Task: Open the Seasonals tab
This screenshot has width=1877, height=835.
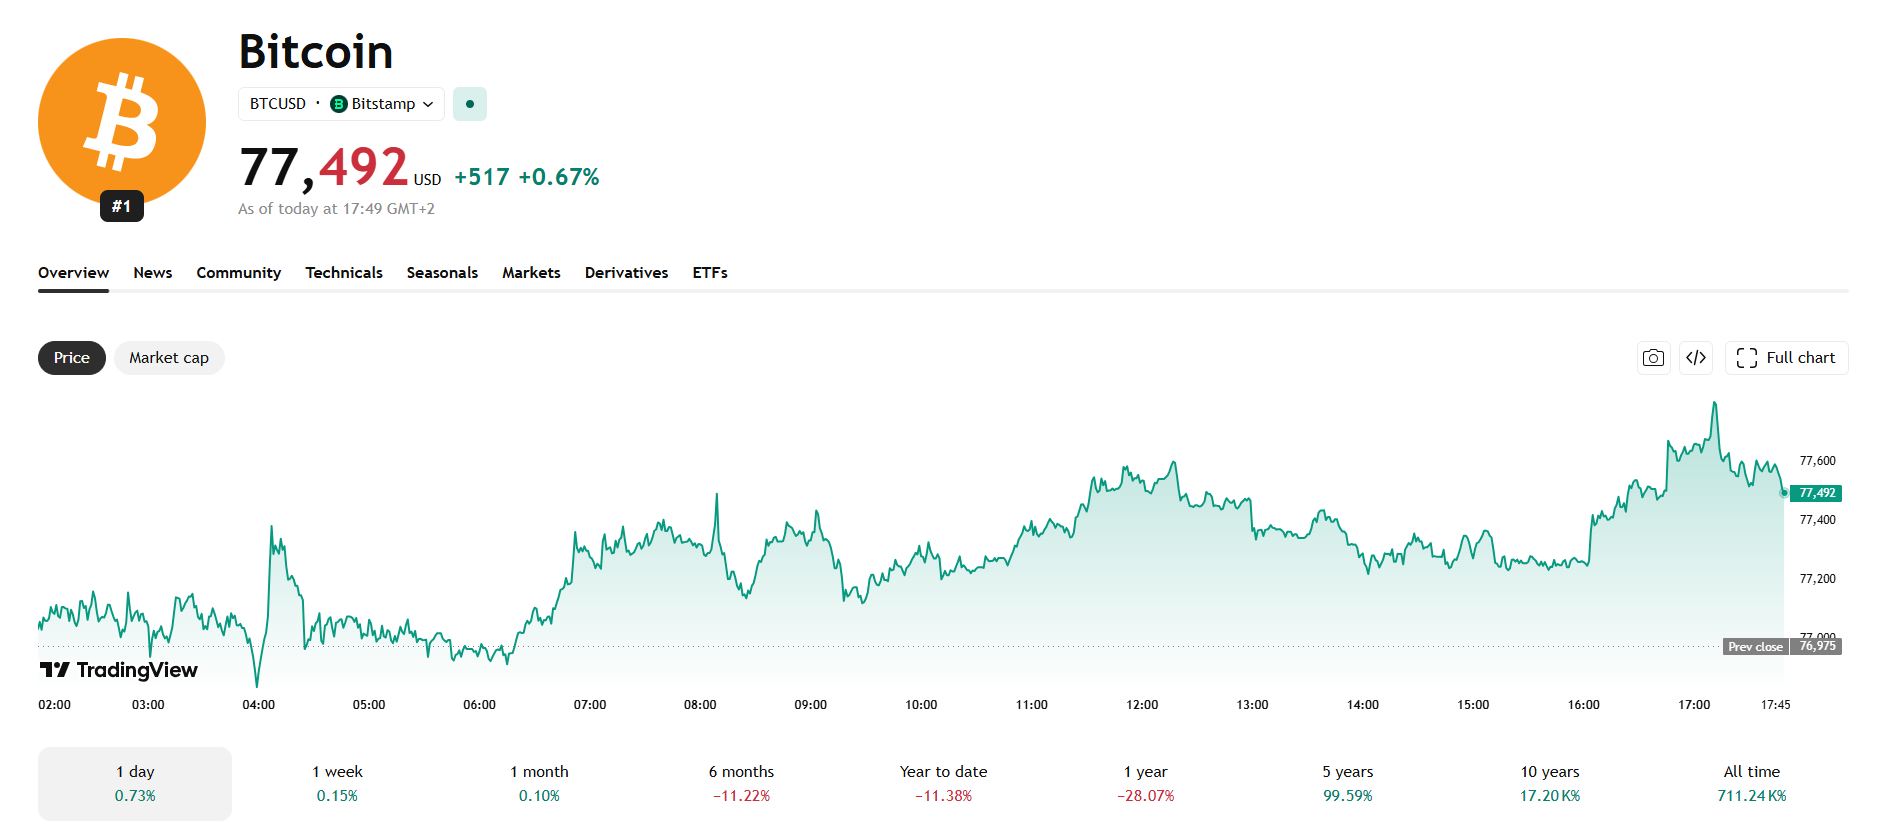Action: click(x=442, y=273)
